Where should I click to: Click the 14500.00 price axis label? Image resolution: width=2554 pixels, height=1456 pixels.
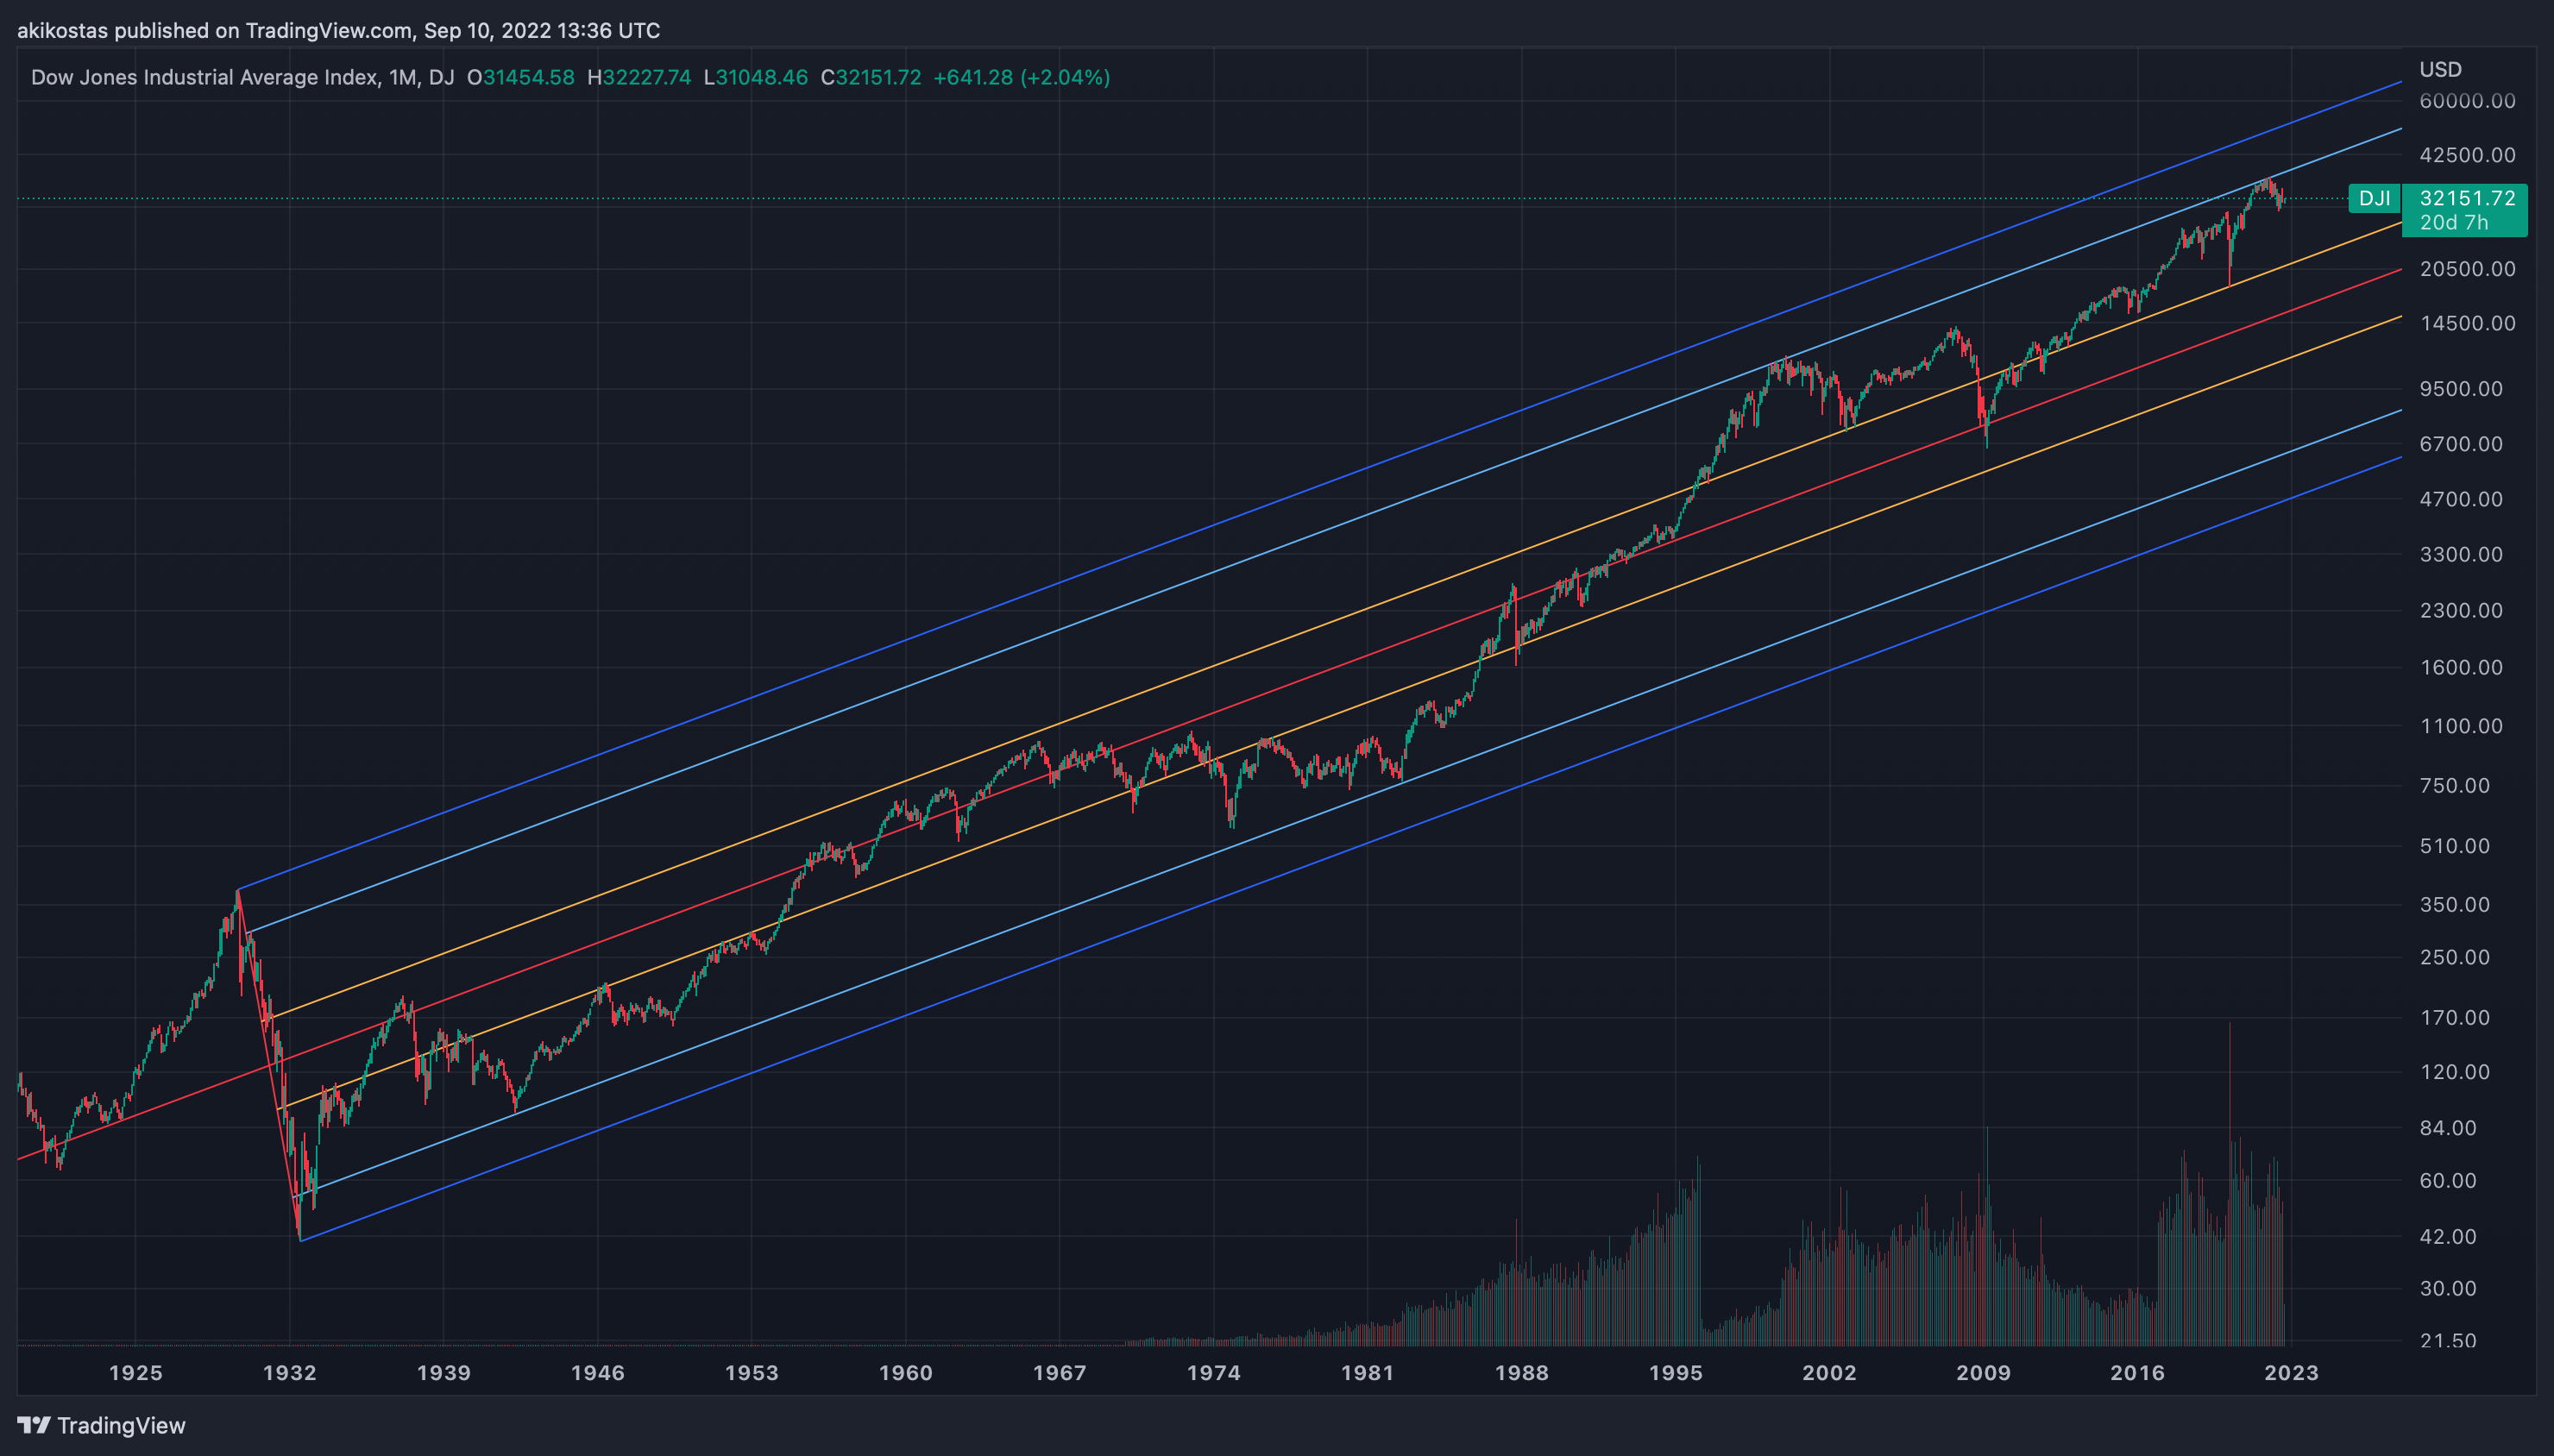click(x=2468, y=322)
